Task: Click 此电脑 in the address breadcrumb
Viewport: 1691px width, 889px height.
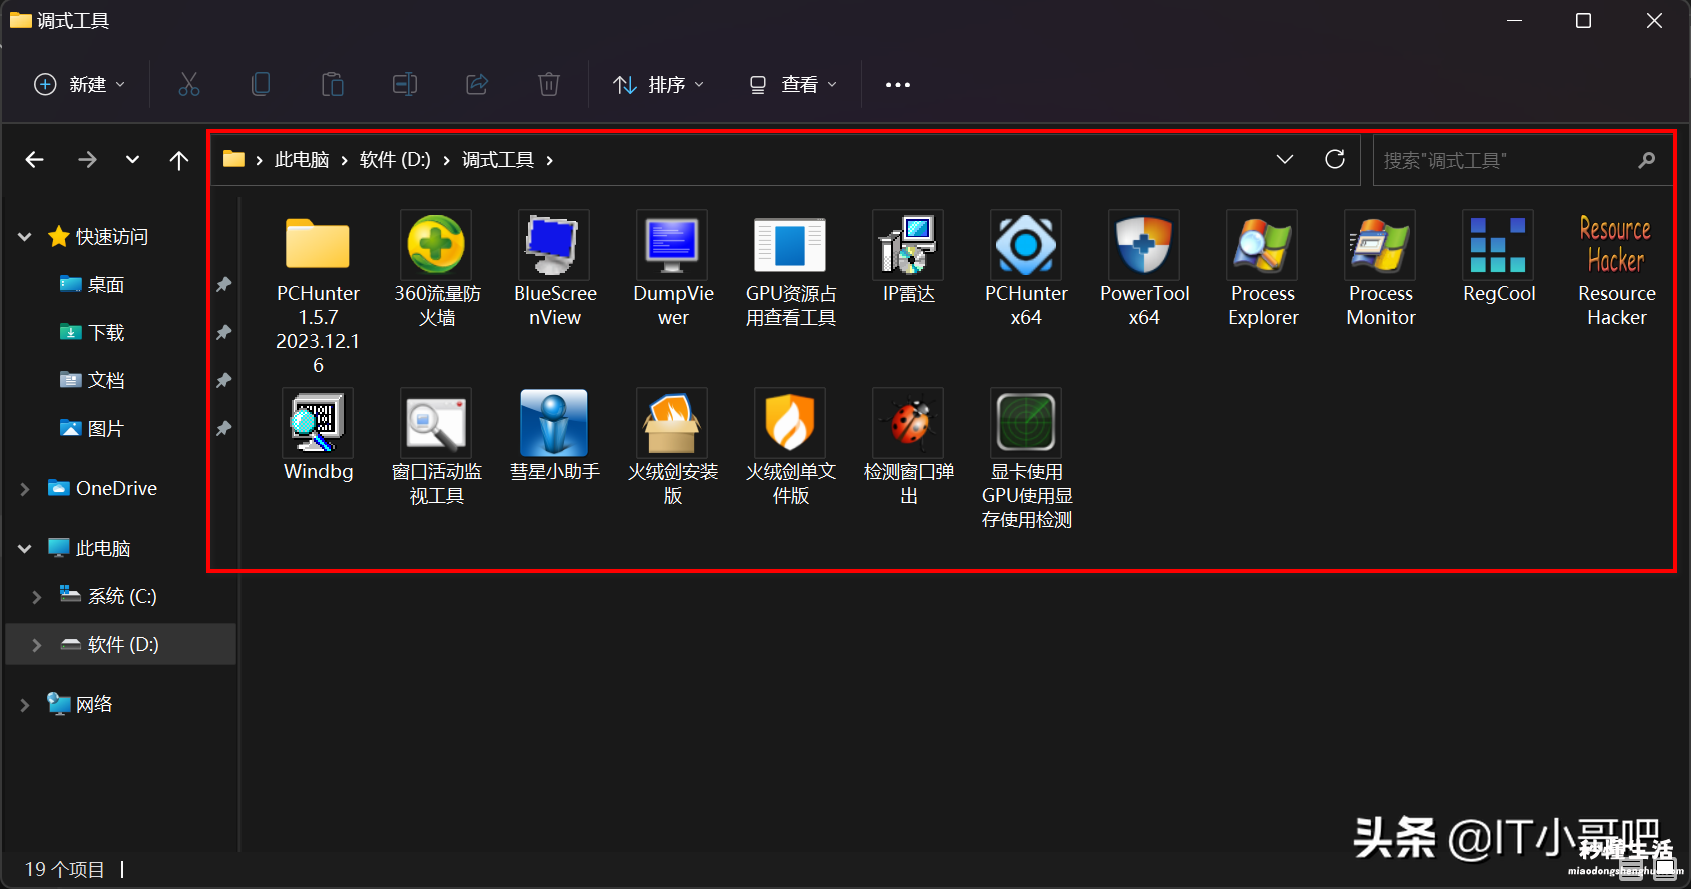Action: [302, 160]
